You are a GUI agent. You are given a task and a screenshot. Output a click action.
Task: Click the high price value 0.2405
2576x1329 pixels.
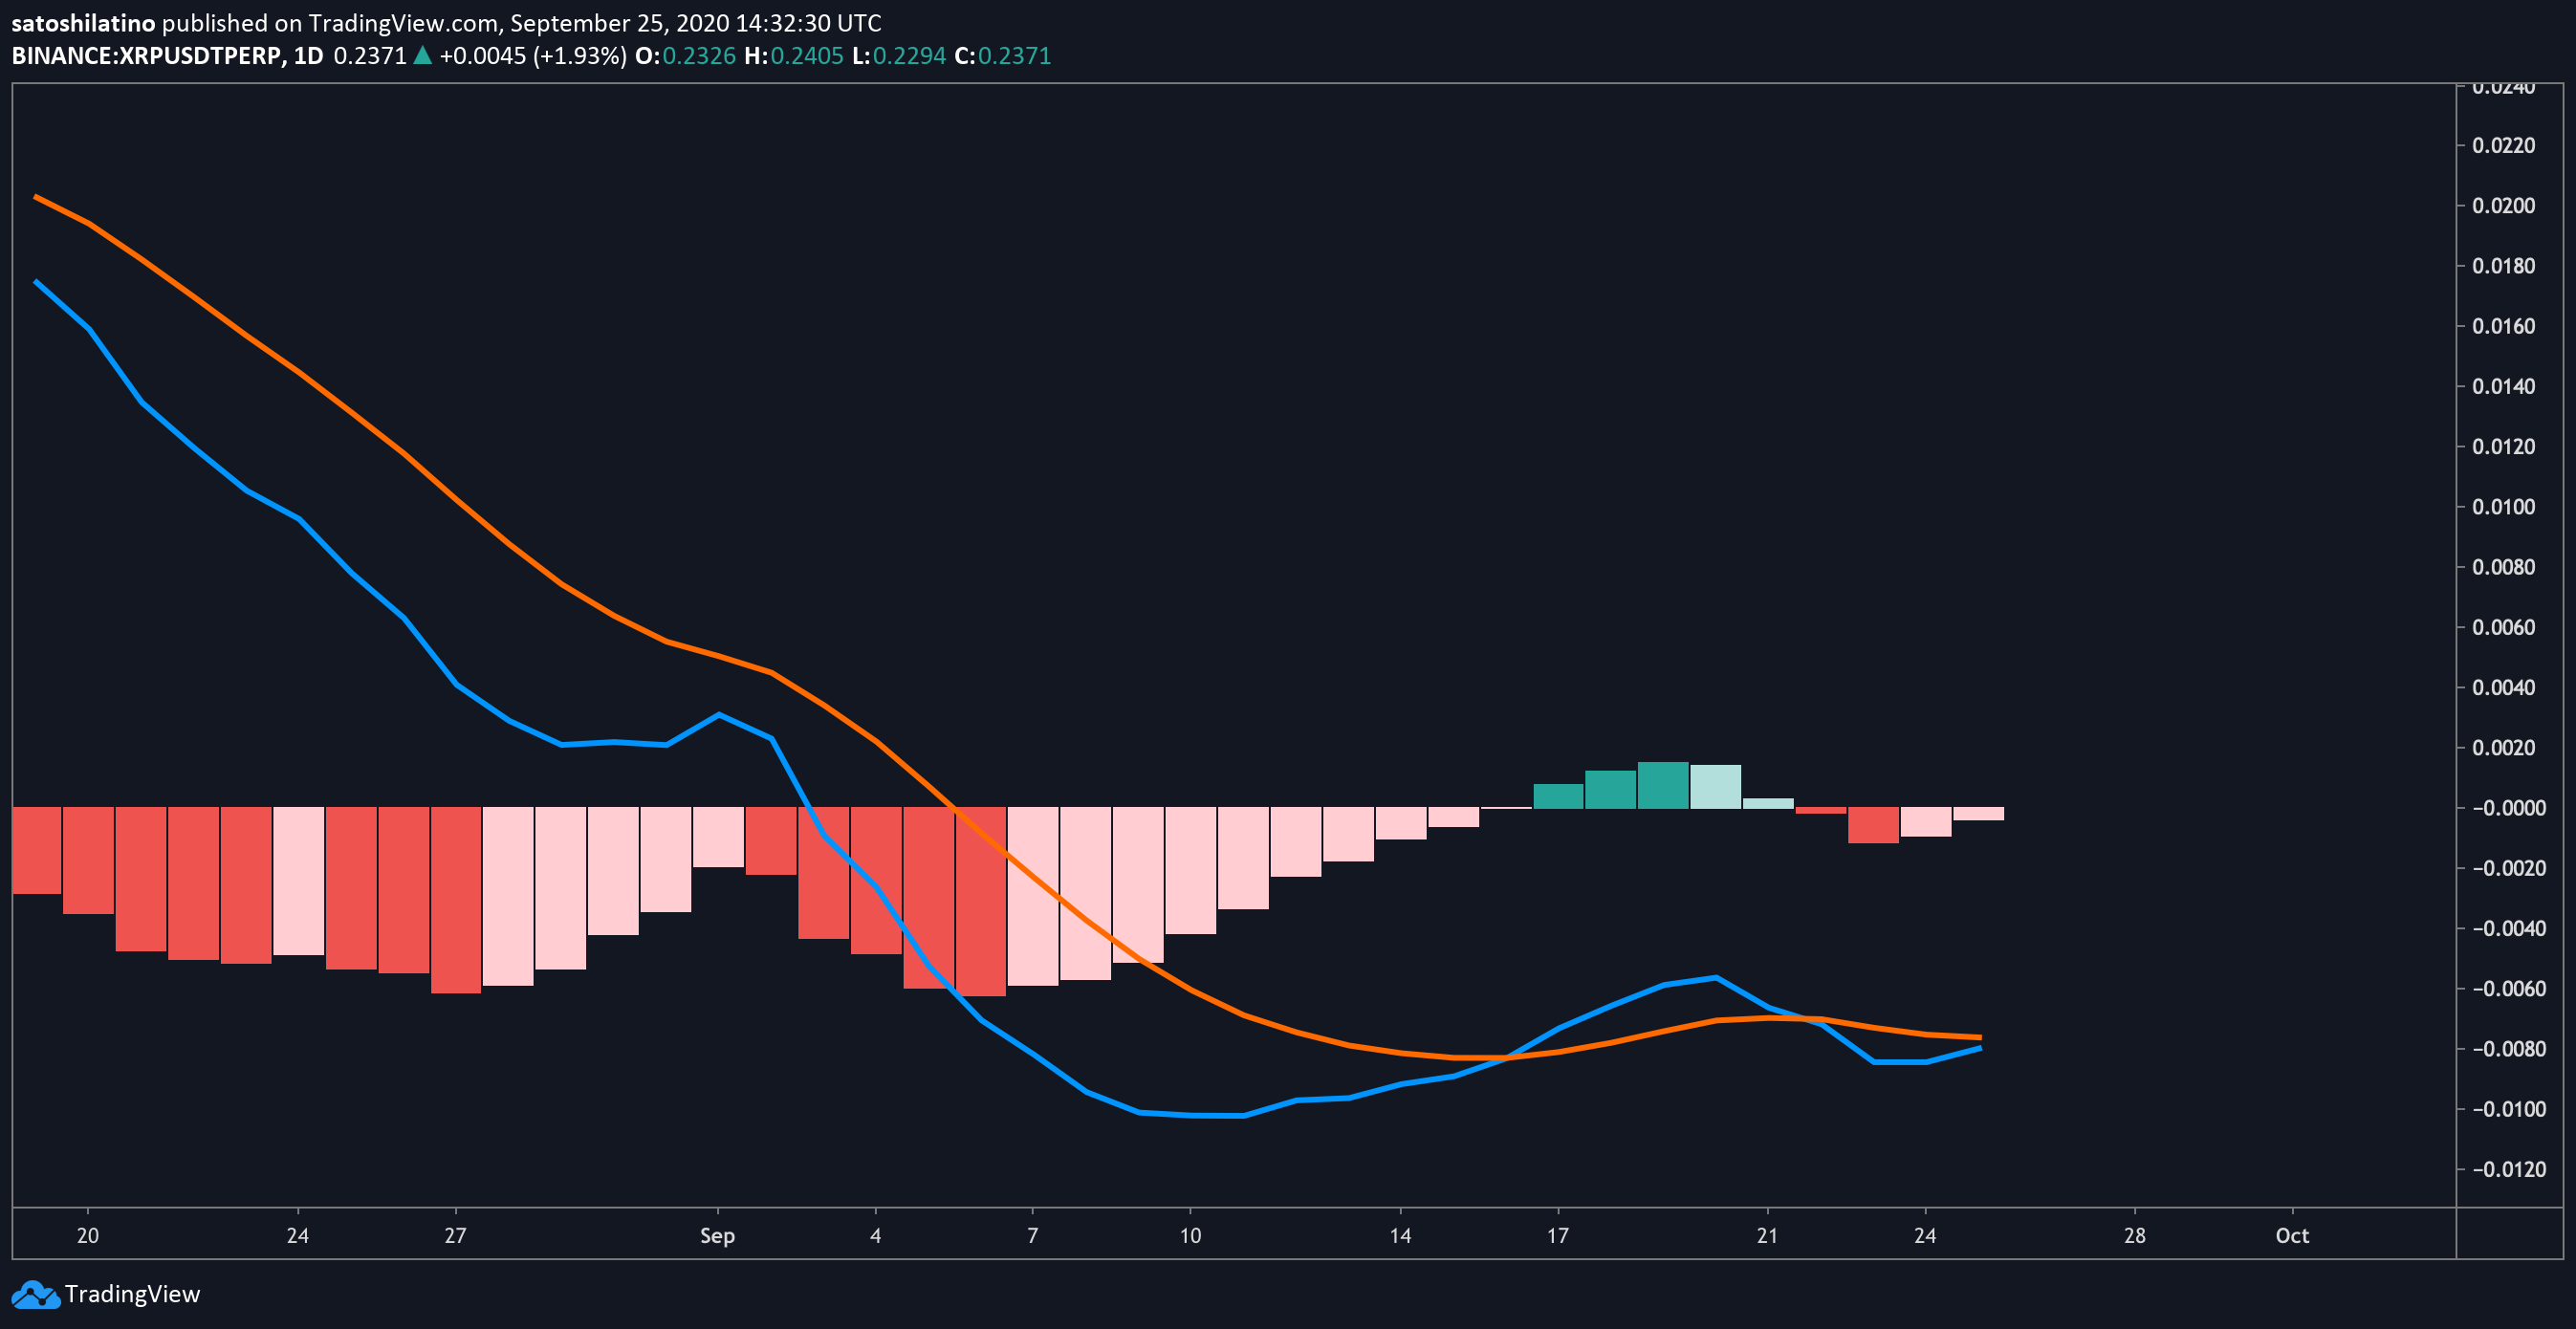tap(807, 56)
